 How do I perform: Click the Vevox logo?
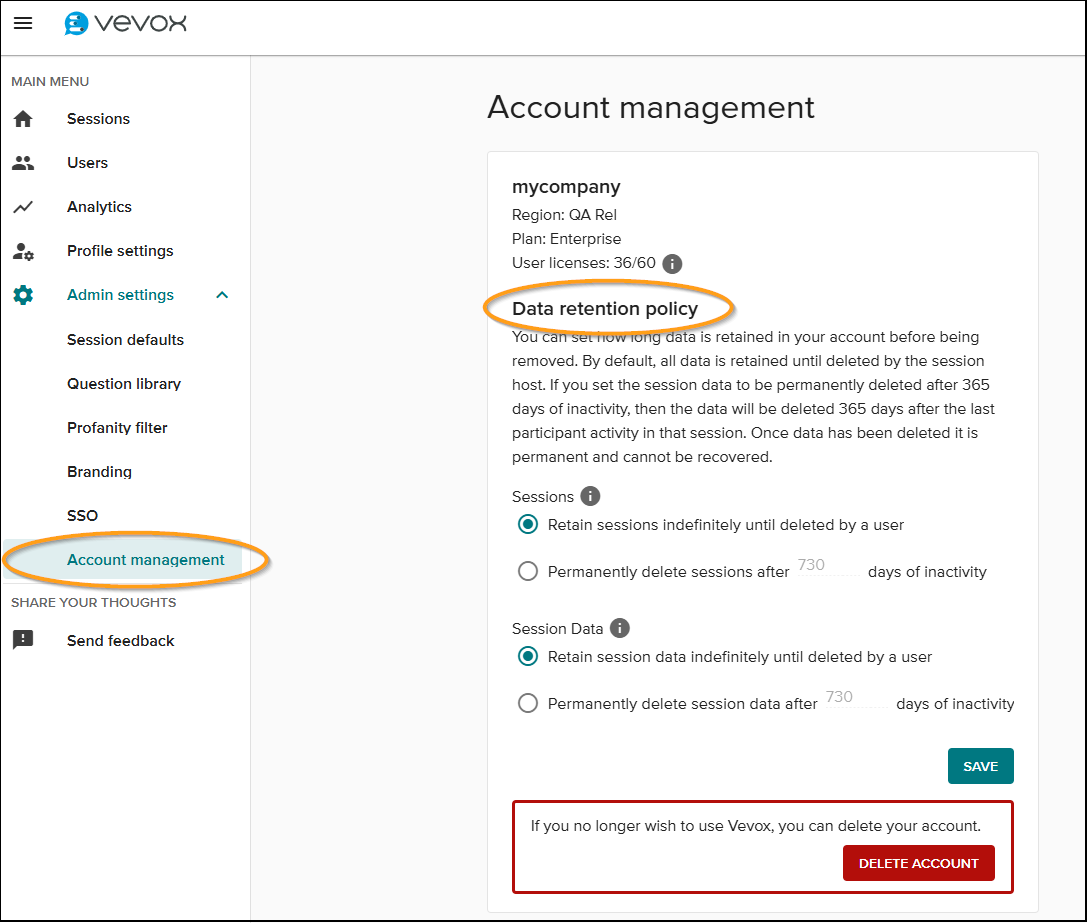[x=125, y=24]
